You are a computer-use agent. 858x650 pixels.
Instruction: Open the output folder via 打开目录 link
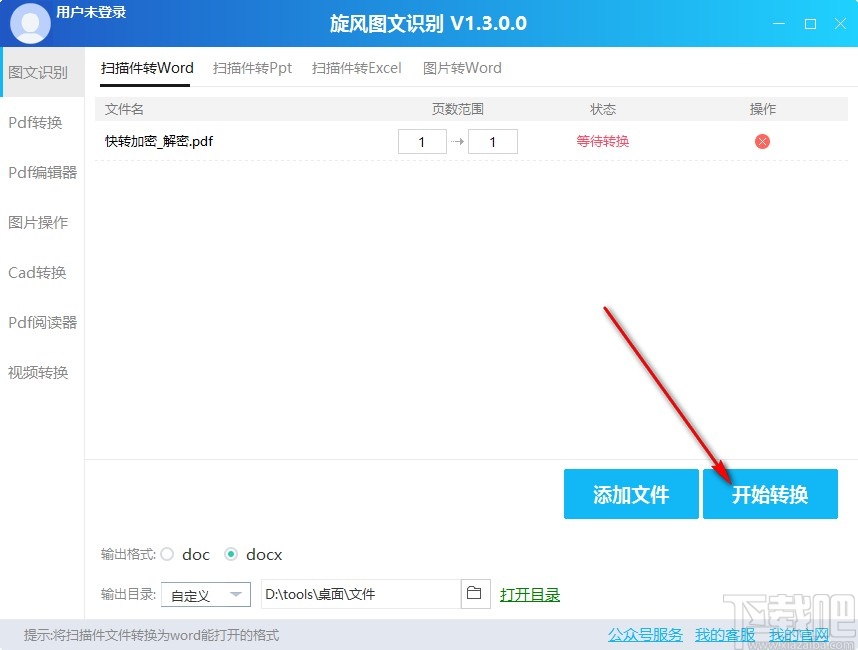530,593
